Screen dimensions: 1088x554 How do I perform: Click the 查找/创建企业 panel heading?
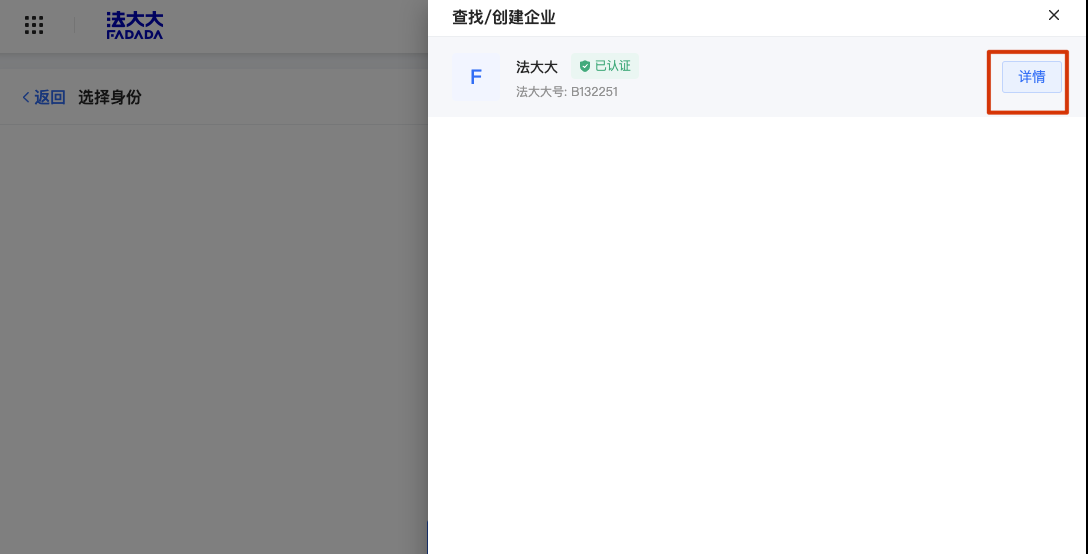pyautogui.click(x=504, y=17)
